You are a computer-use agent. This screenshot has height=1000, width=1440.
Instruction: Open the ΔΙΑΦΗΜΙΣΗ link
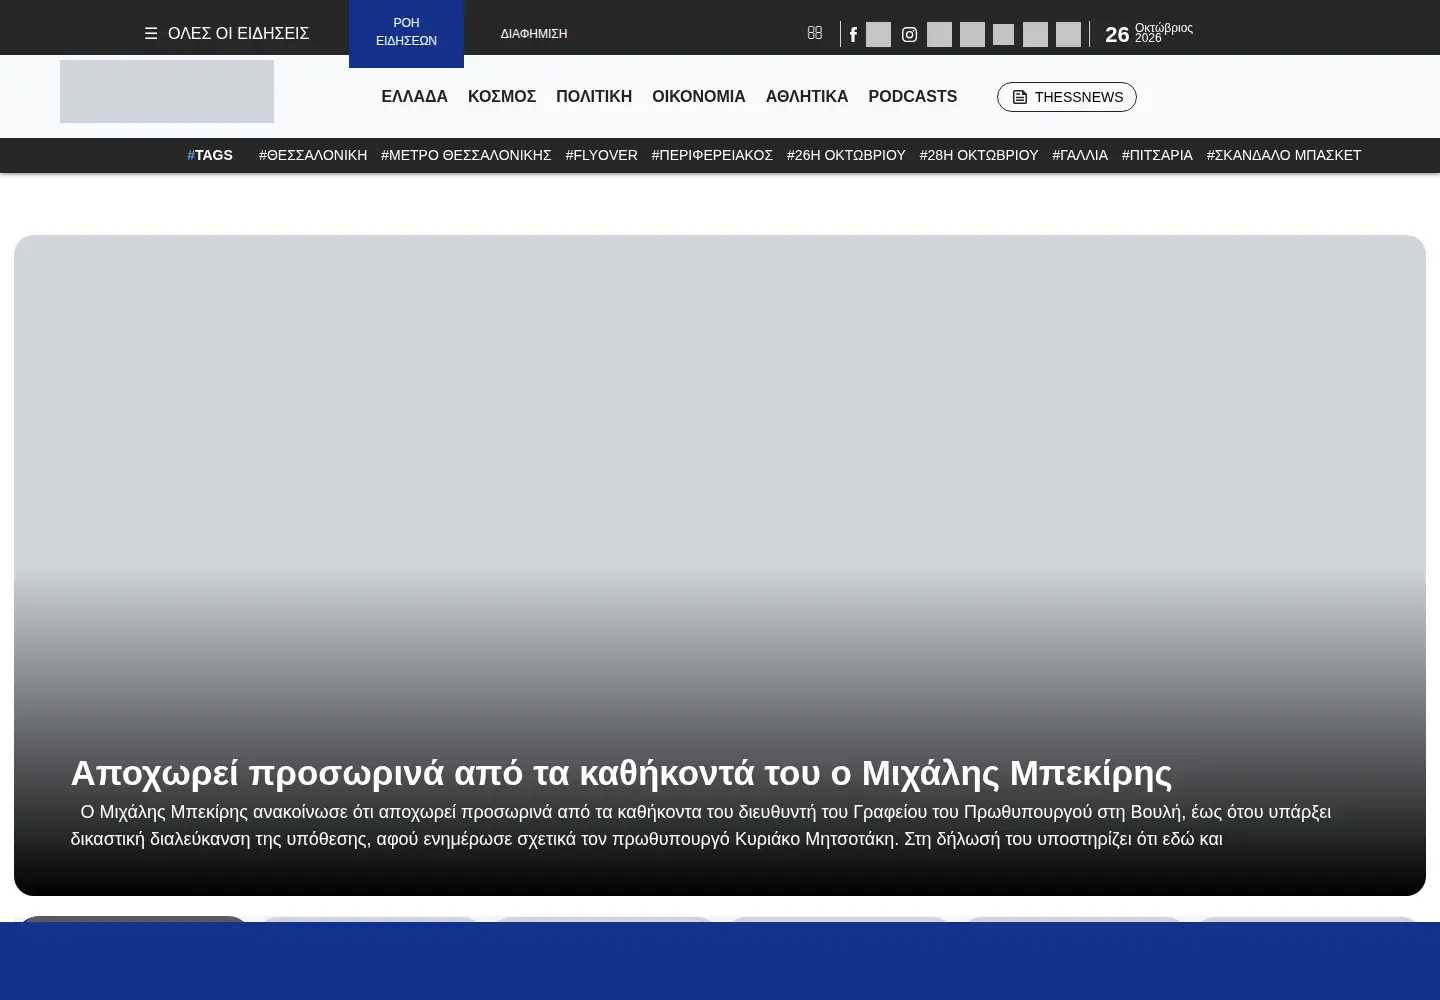click(x=534, y=34)
